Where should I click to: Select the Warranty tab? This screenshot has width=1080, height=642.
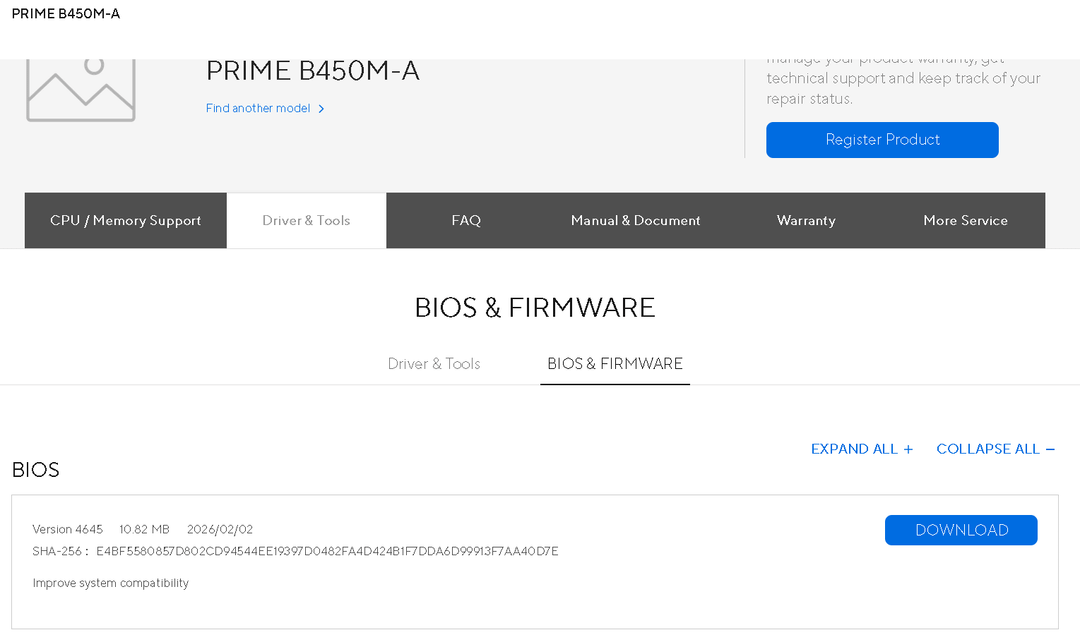click(x=806, y=220)
